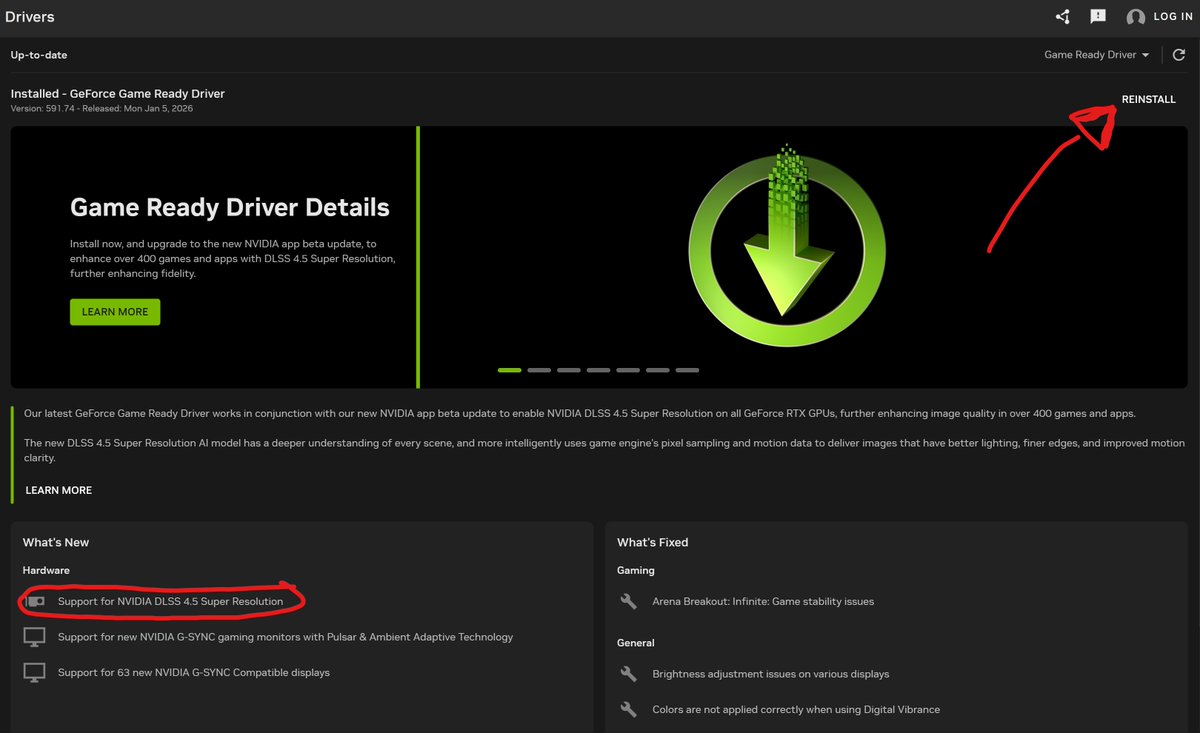The image size is (1200, 733).
Task: Click LOG IN
Action: 1173,17
